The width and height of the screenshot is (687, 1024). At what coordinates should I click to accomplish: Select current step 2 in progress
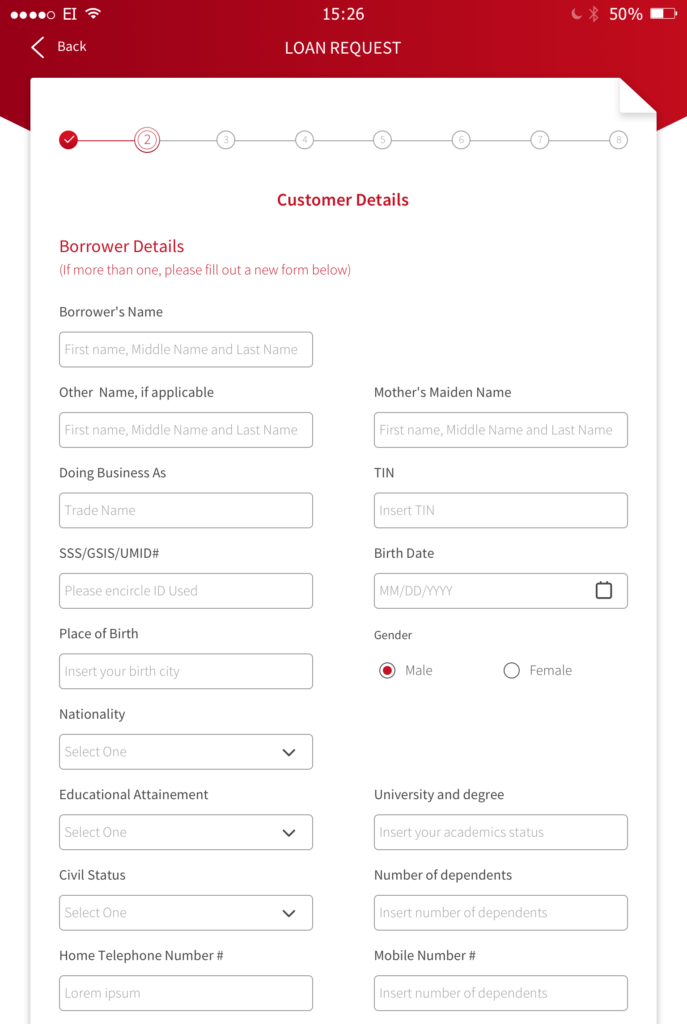click(x=147, y=140)
